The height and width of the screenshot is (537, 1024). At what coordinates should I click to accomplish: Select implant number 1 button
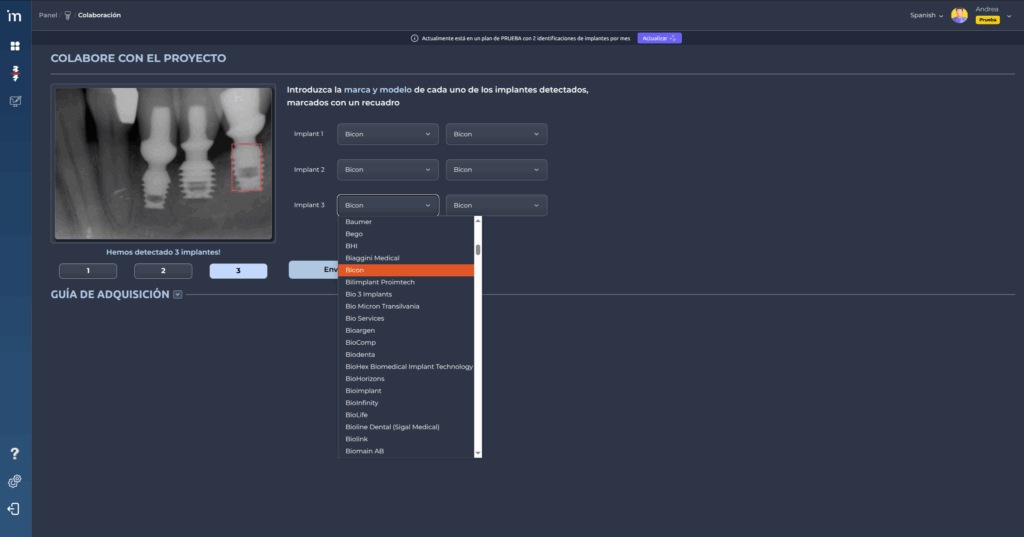pyautogui.click(x=88, y=271)
